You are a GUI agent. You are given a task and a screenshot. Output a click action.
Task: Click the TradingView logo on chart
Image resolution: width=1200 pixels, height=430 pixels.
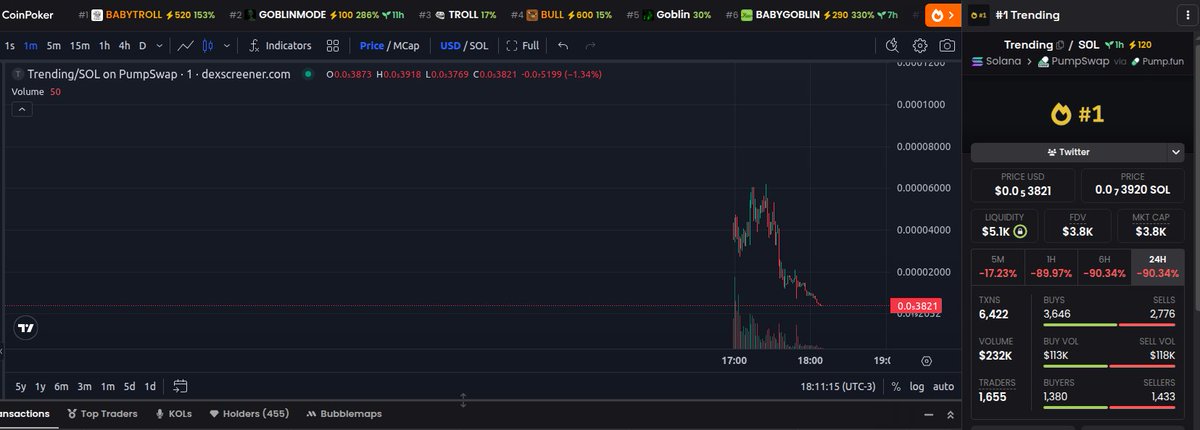point(27,328)
